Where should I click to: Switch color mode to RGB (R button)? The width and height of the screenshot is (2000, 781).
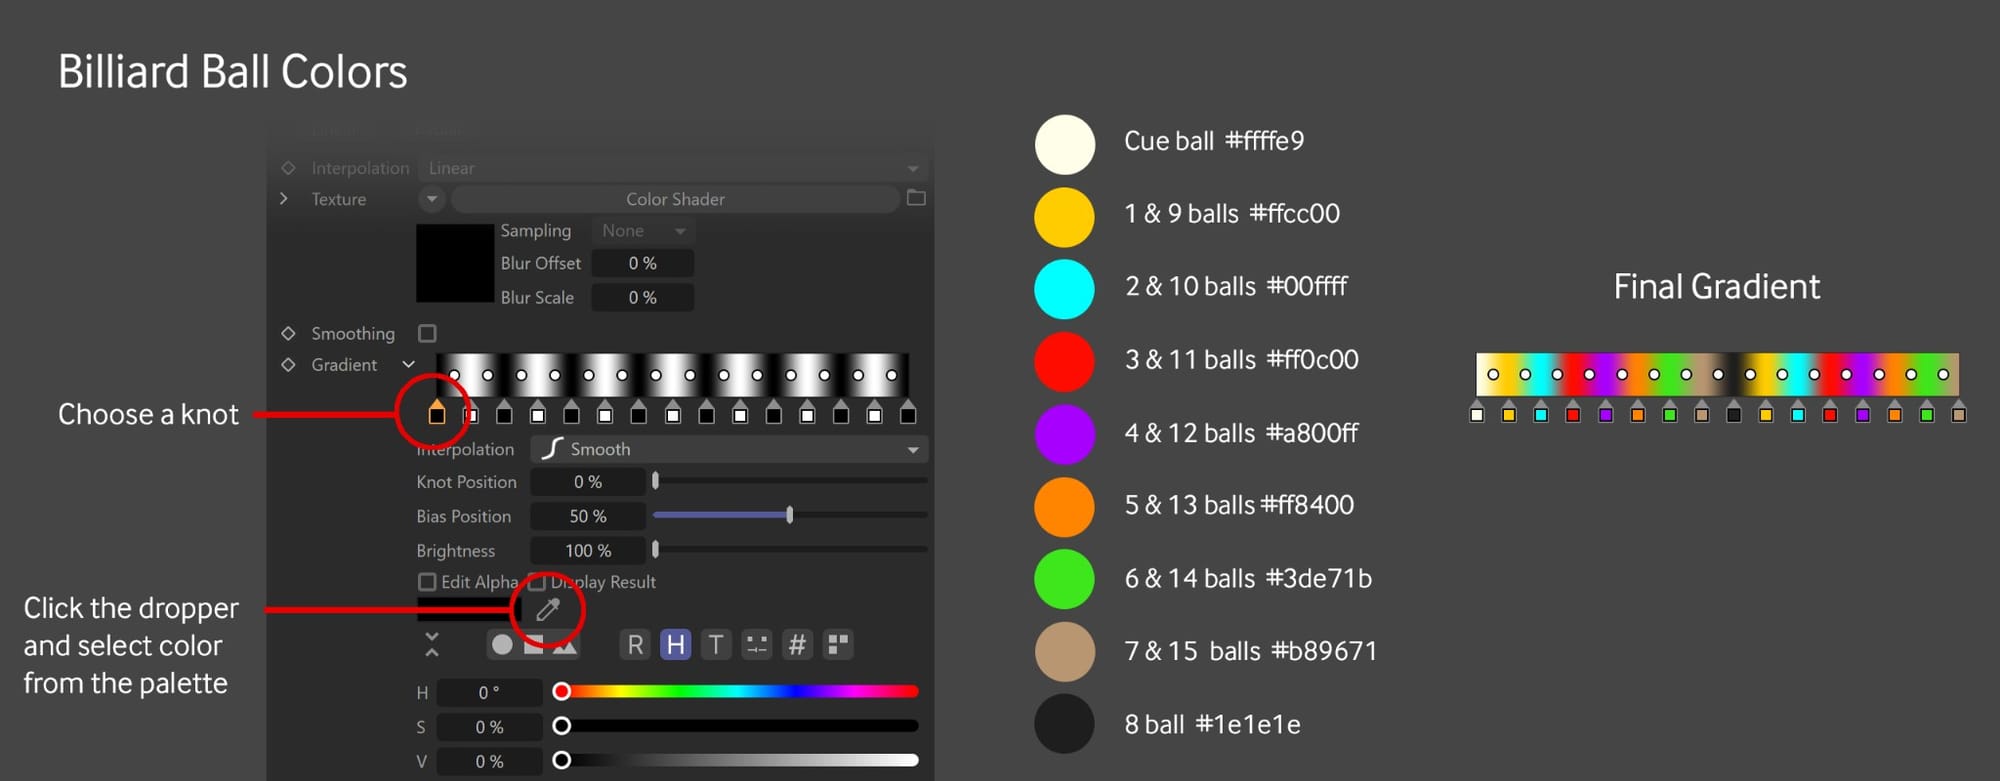[635, 645]
